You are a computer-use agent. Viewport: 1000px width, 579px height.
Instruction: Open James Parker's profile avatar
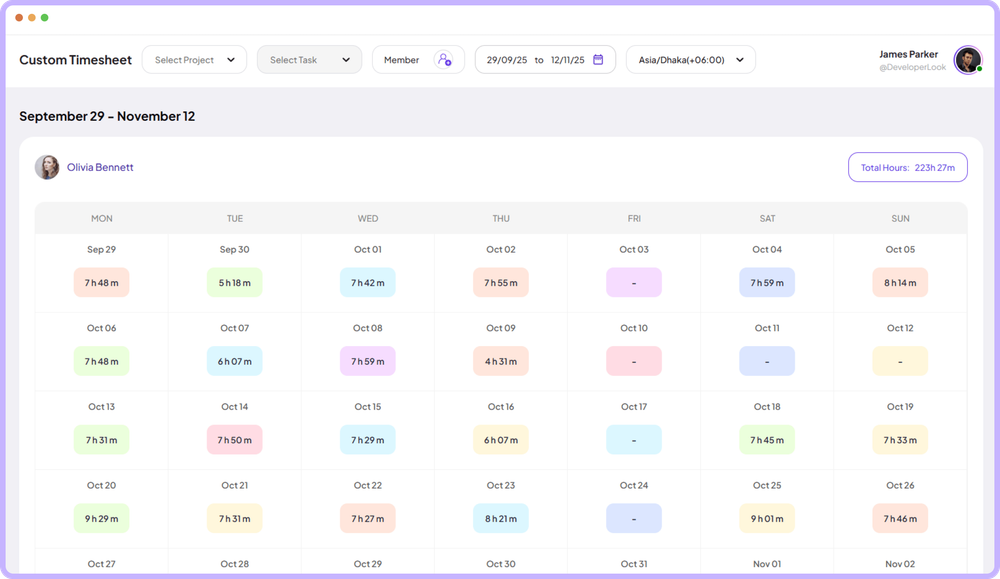[x=967, y=60]
